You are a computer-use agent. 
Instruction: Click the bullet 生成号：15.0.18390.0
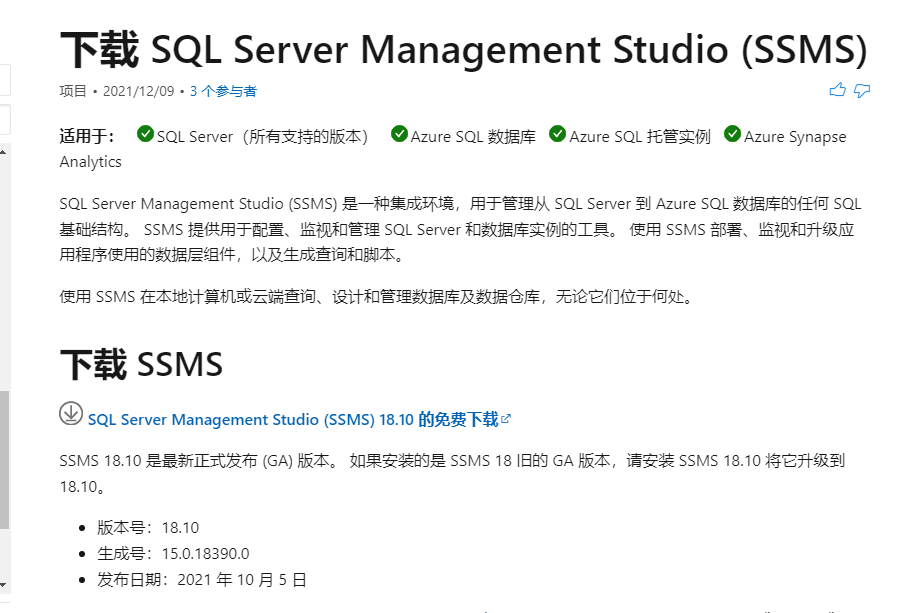pyautogui.click(x=173, y=554)
